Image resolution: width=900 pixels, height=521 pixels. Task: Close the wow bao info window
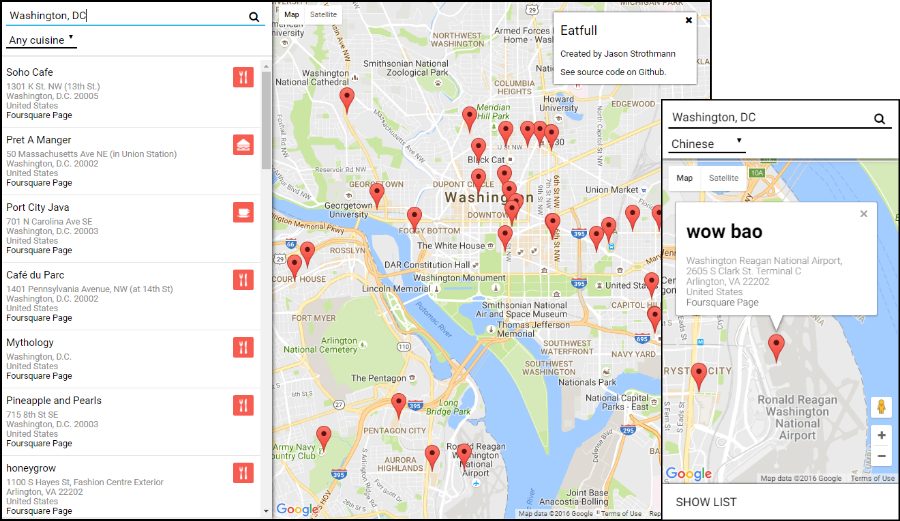[864, 213]
